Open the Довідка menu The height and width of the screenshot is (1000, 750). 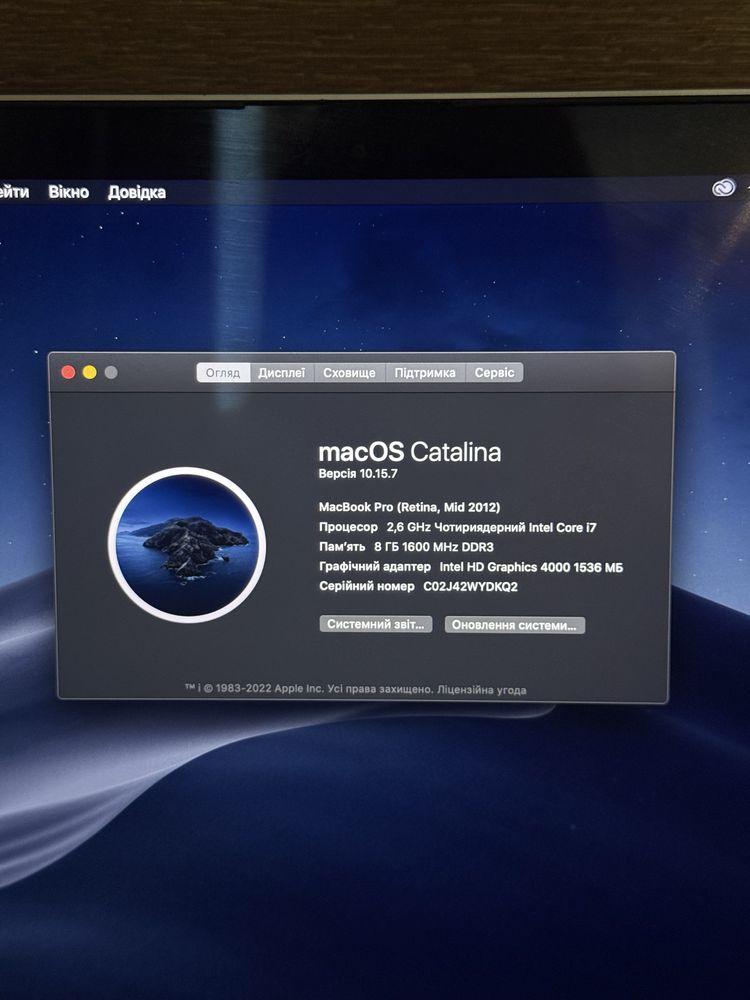tap(137, 193)
